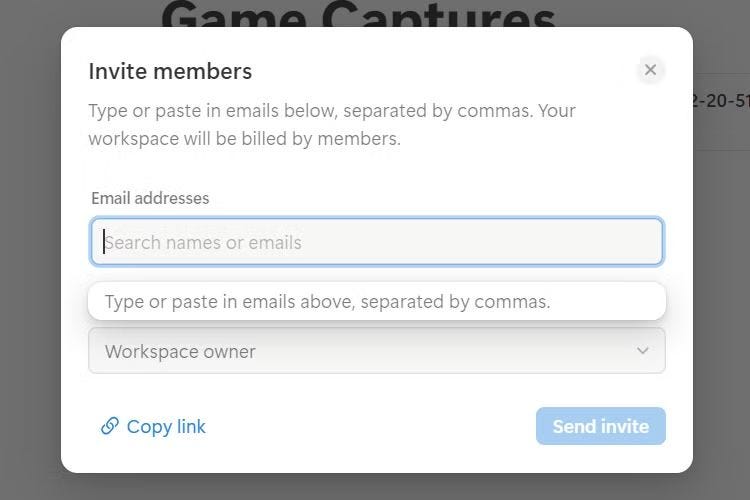Click the Invite members heading
The width and height of the screenshot is (750, 500).
click(170, 71)
